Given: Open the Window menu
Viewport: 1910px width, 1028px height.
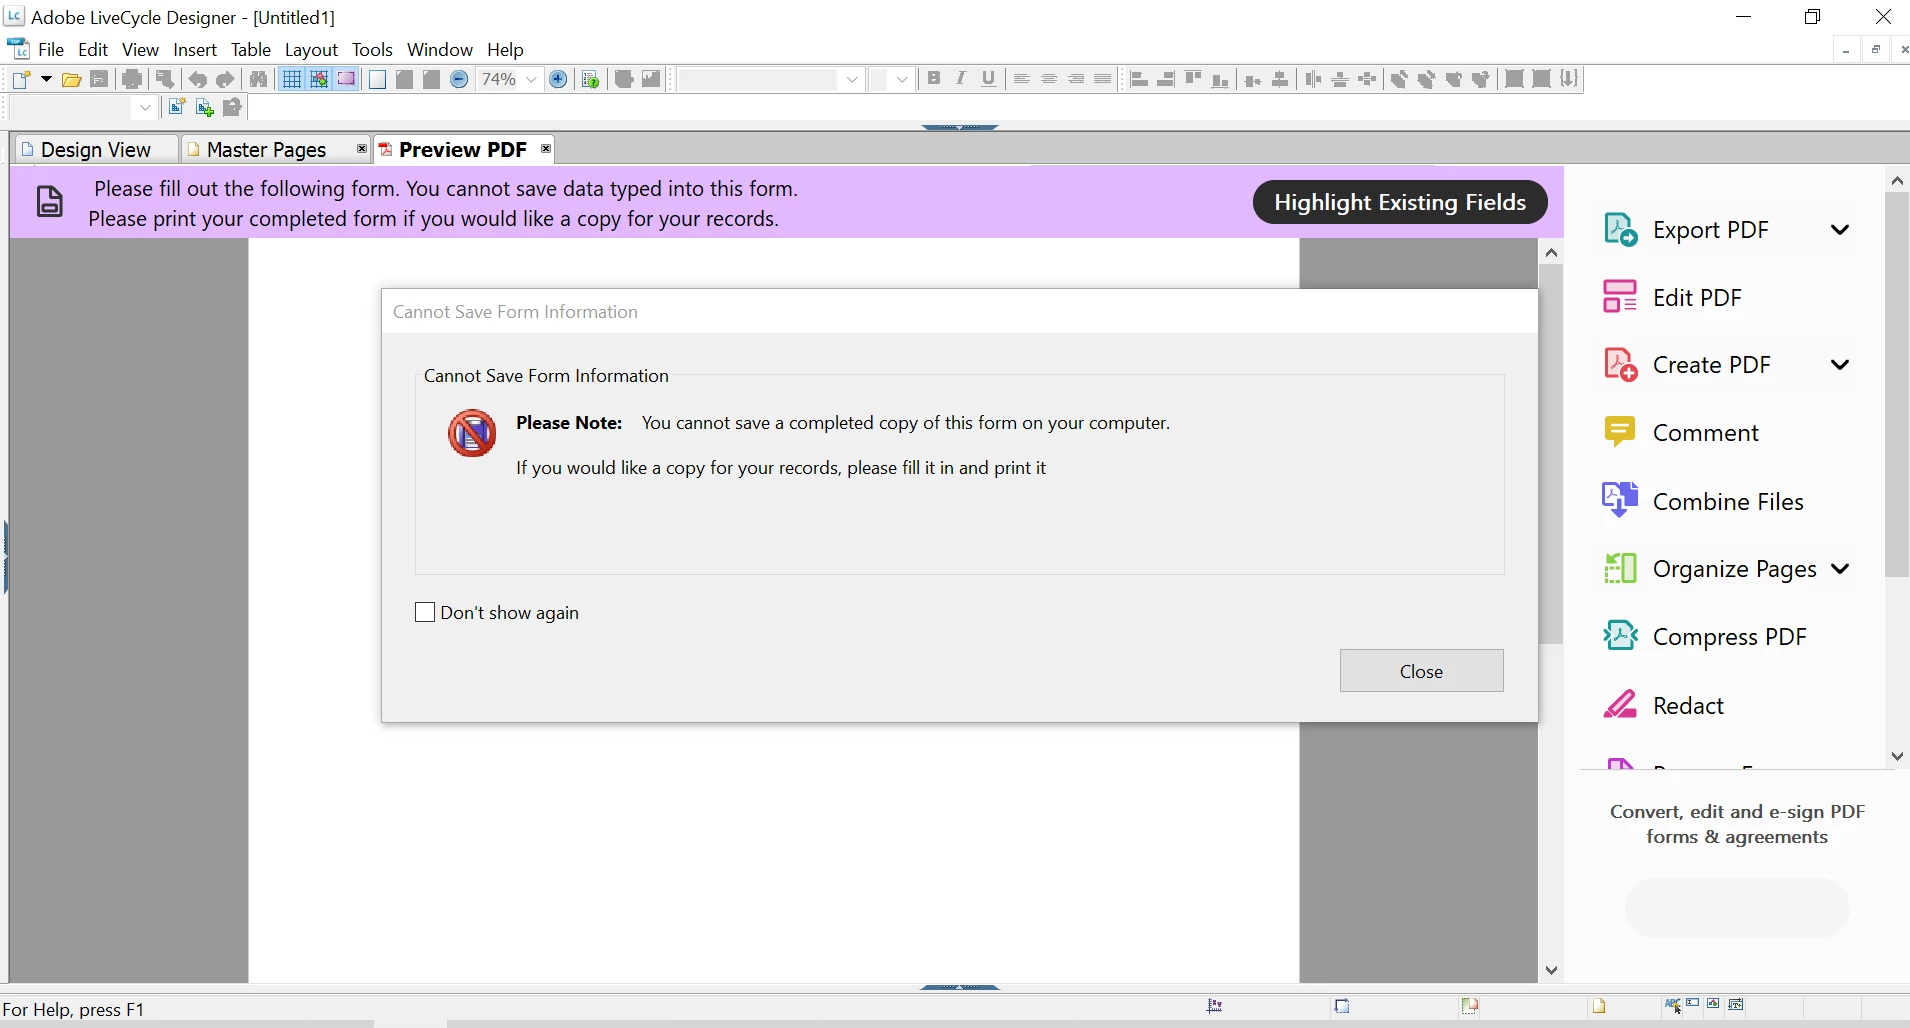Looking at the screenshot, I should point(440,50).
